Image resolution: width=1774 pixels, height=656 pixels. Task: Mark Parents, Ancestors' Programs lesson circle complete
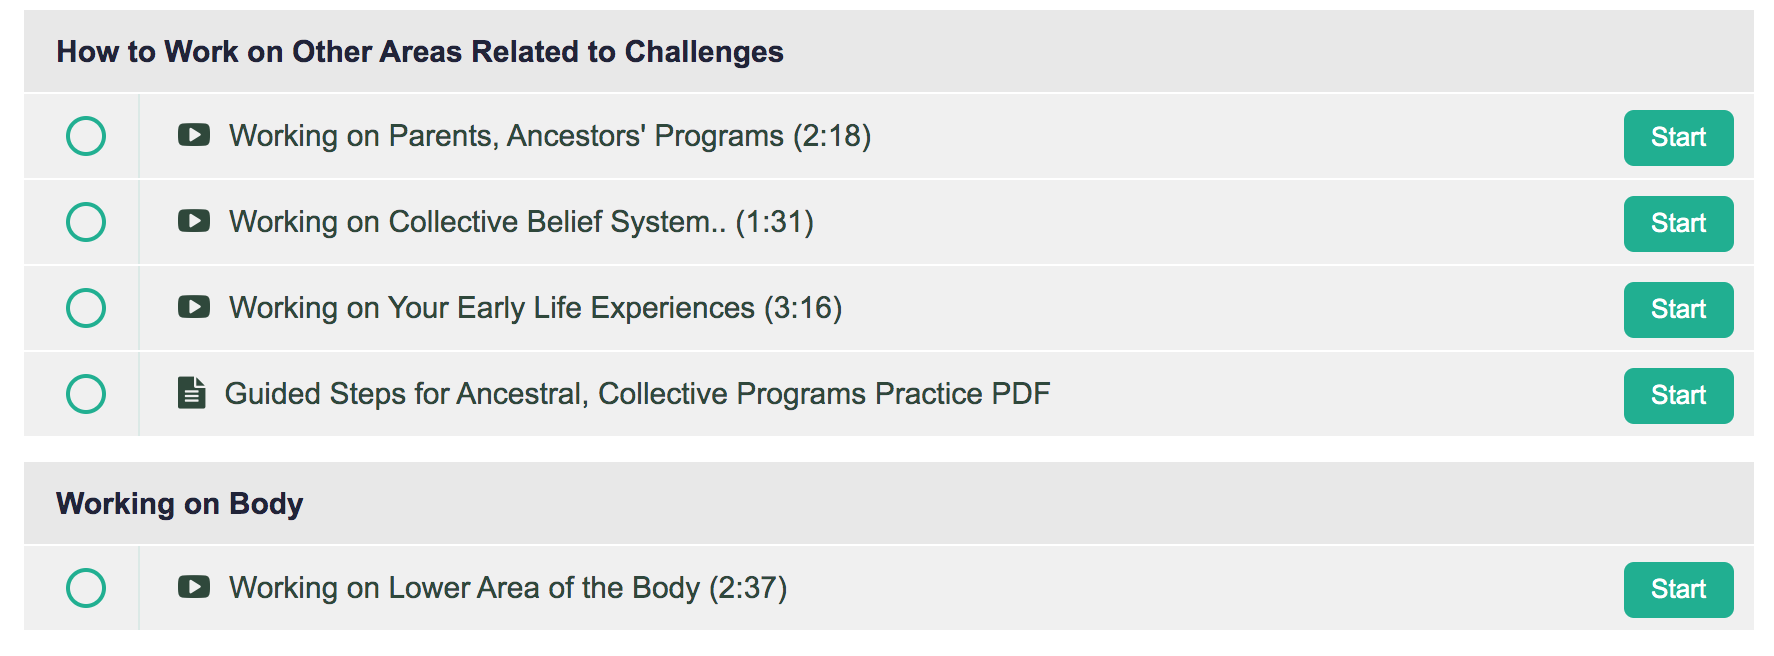tap(86, 136)
